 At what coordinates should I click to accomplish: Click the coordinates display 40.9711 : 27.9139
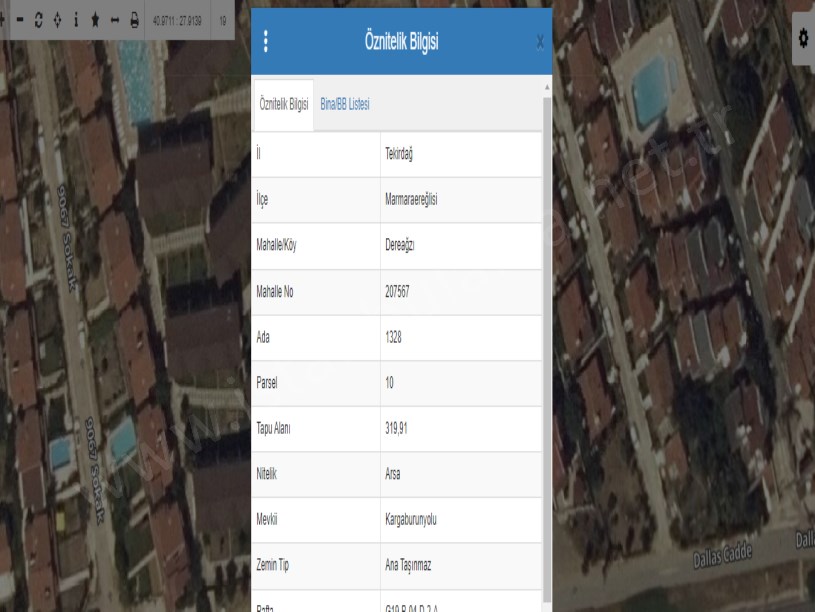pos(178,20)
